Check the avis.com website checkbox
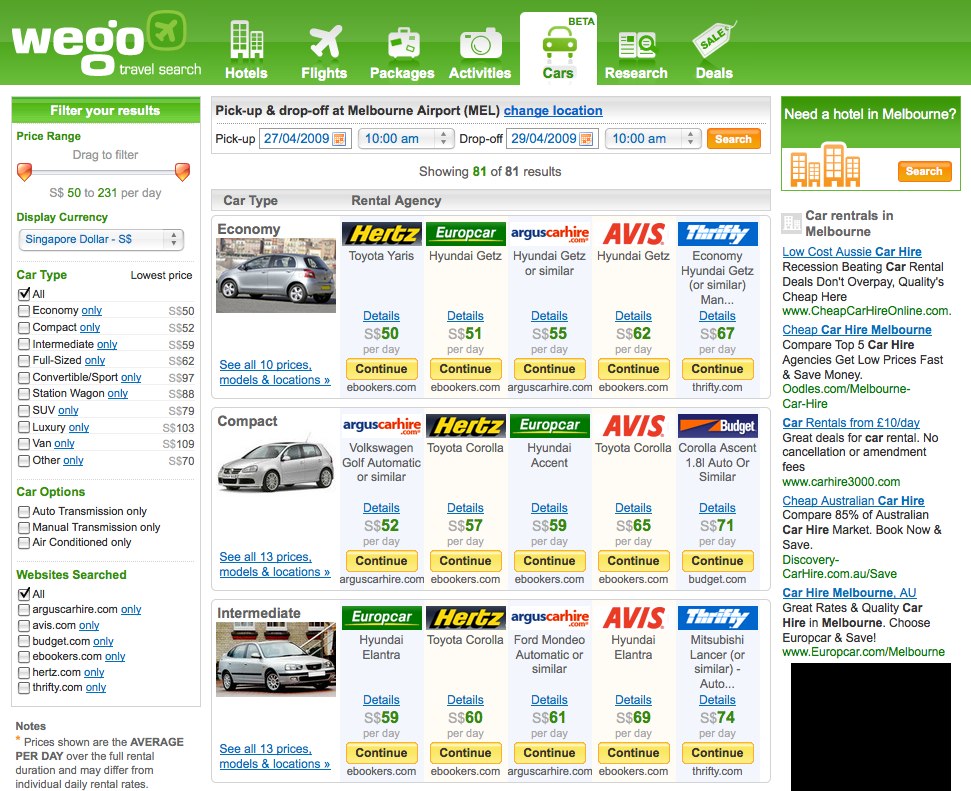 [24, 626]
